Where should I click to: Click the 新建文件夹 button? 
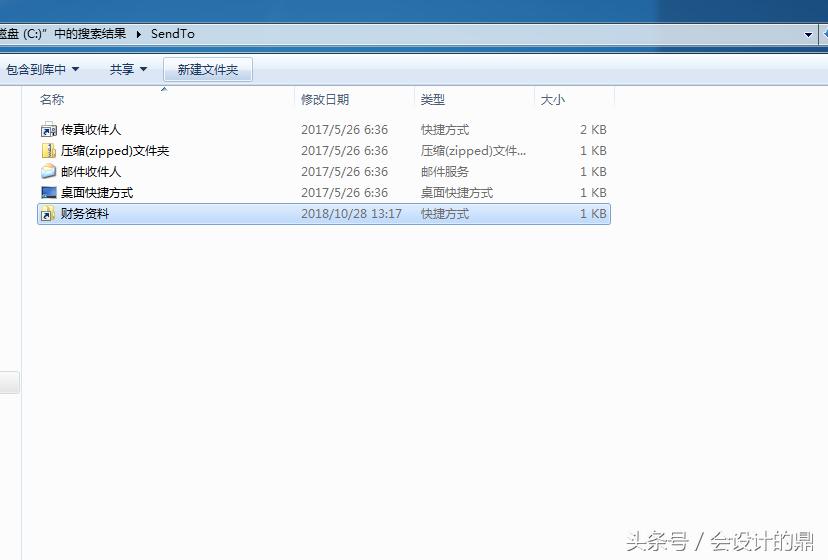pyautogui.click(x=208, y=70)
